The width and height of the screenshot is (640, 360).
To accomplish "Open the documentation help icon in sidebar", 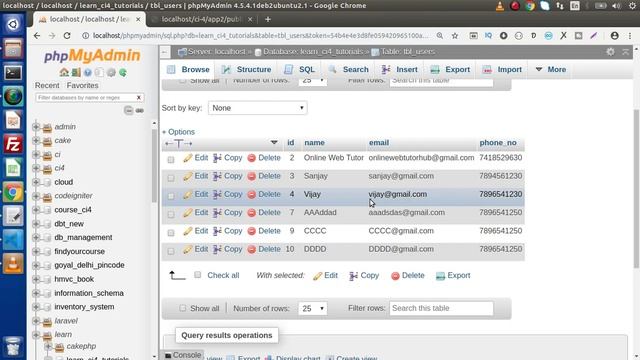I will coord(88,73).
